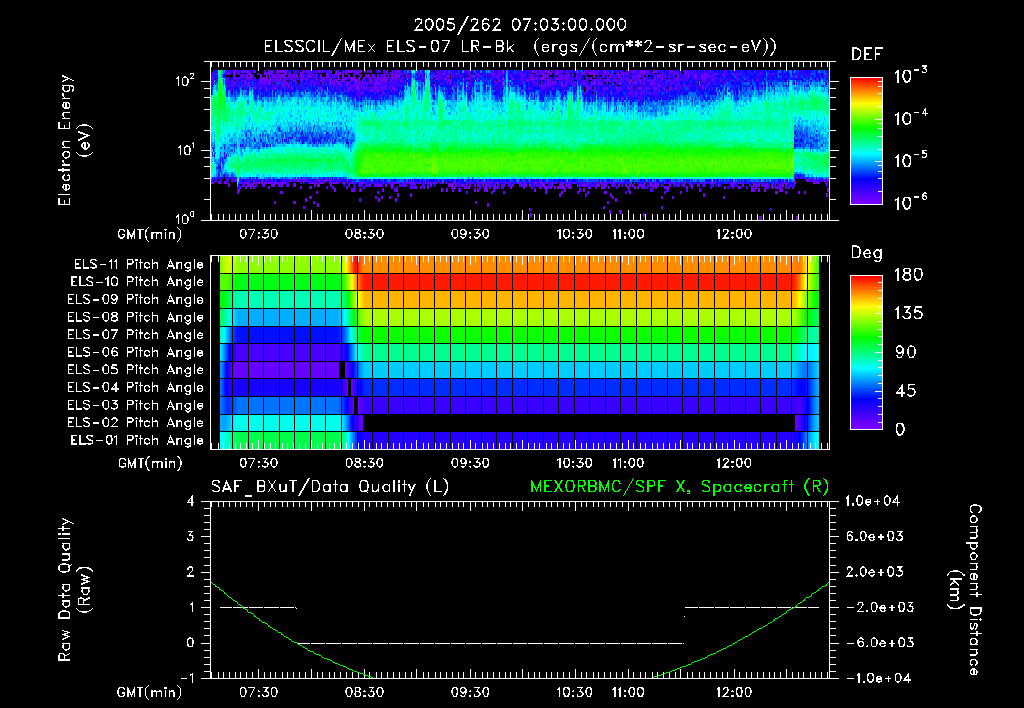Viewport: 1024px width, 708px height.
Task: Click the 10^-3 DEF scale value
Action: [x=910, y=76]
